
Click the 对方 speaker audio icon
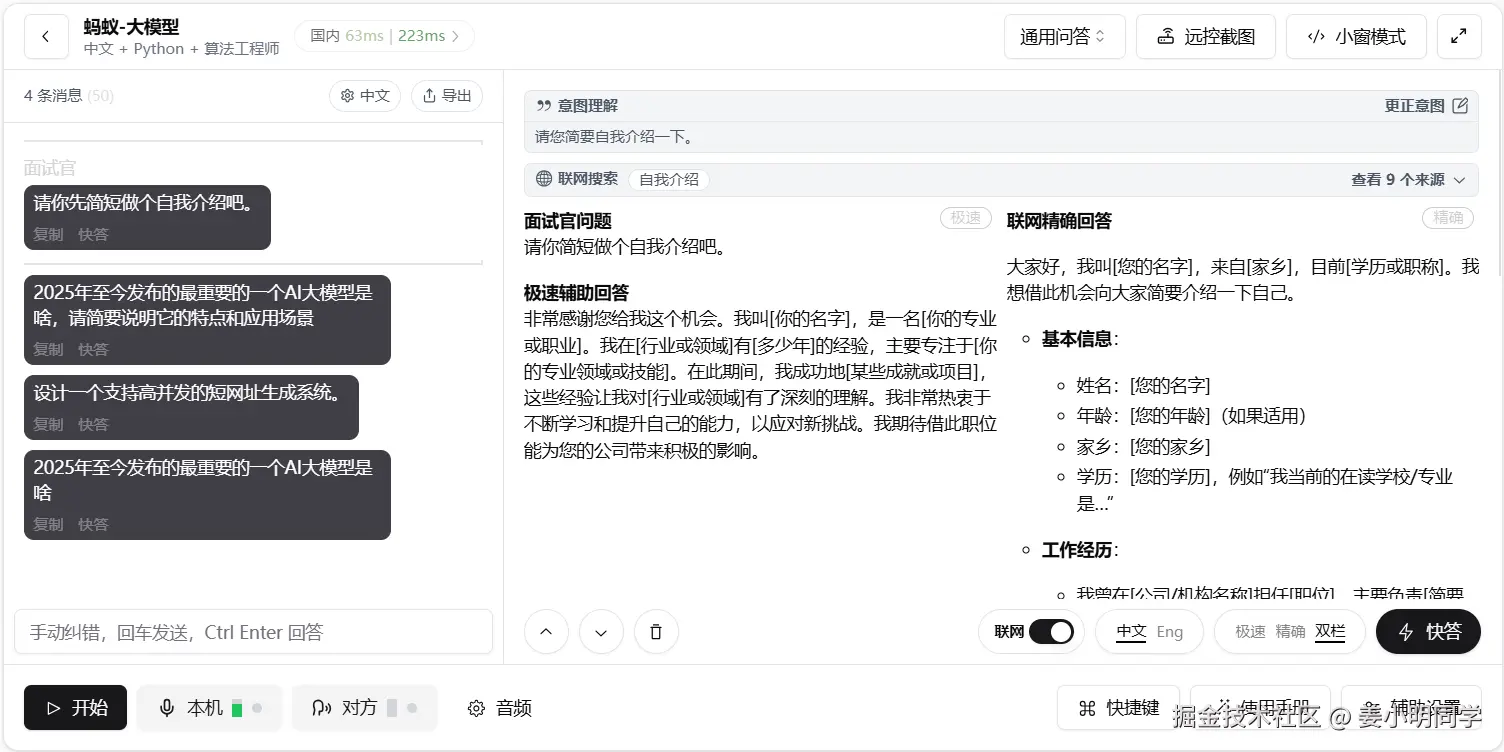point(321,707)
